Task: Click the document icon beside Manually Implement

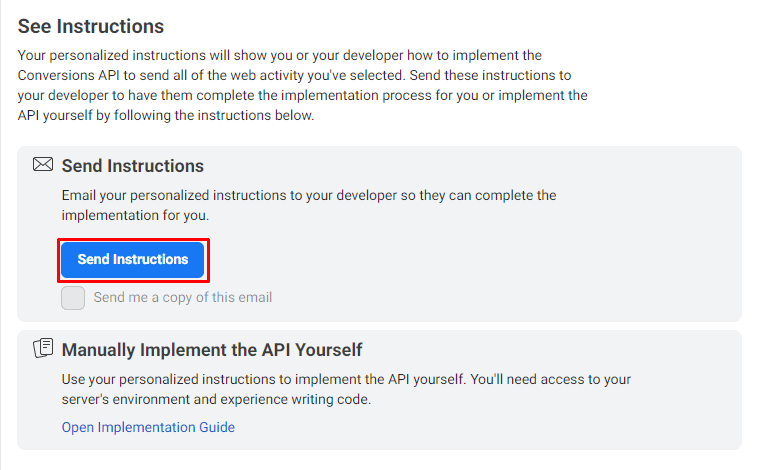Action: (43, 348)
